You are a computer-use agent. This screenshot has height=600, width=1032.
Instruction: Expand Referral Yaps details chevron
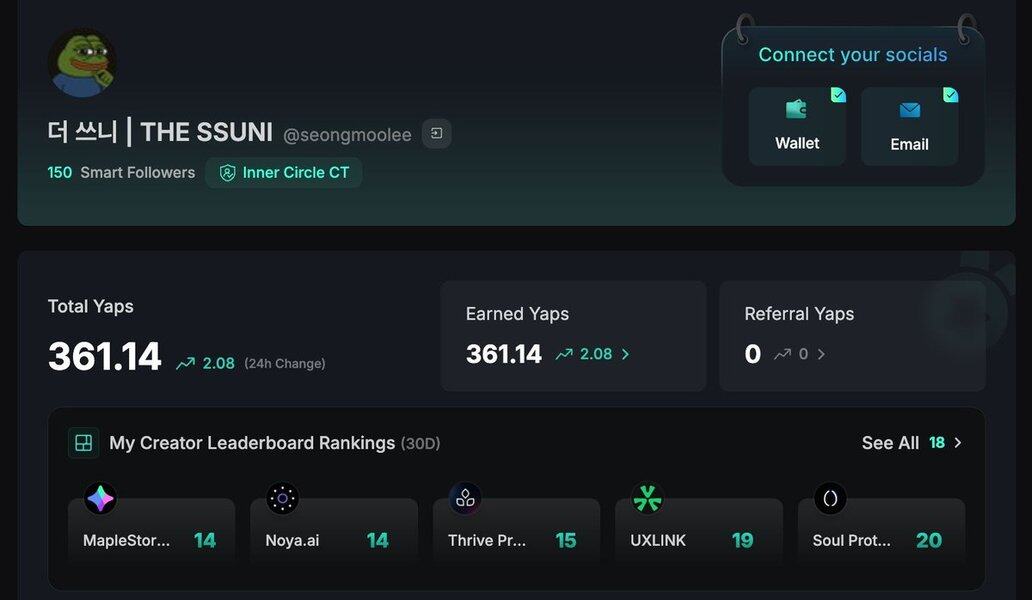coord(821,354)
